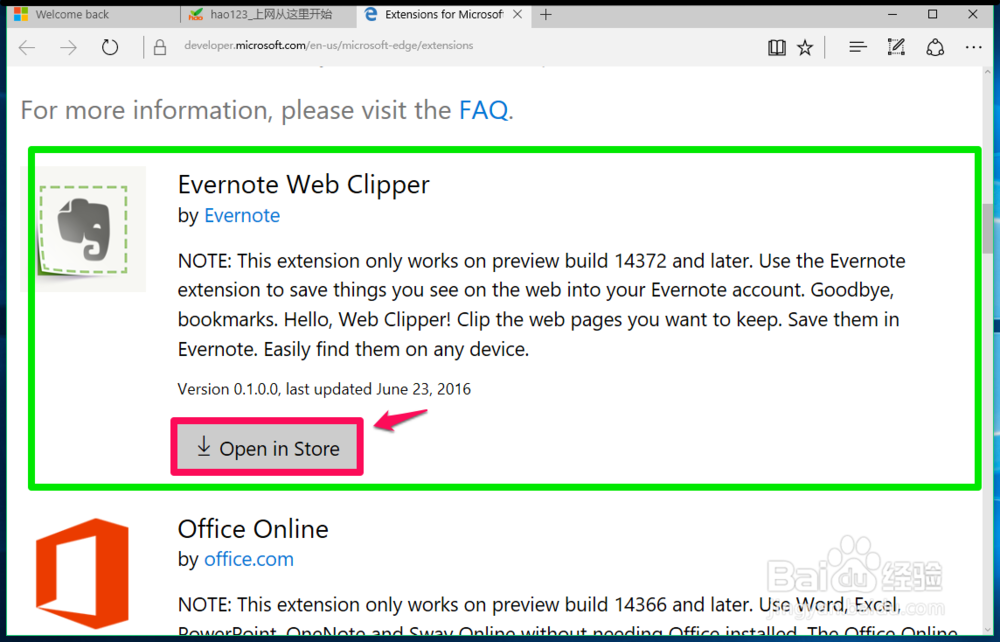Maximize the Edge browser window
The height and width of the screenshot is (642, 1000).
click(x=932, y=14)
